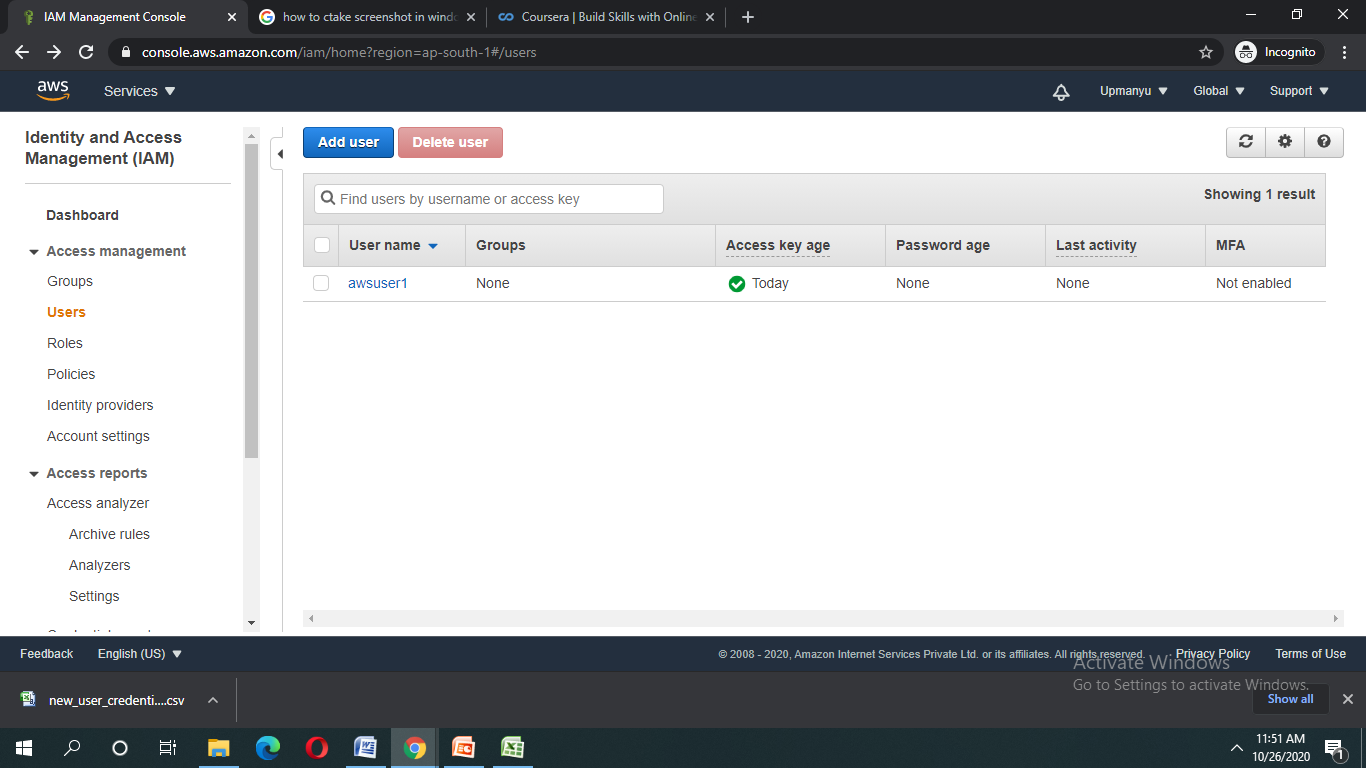Open Chrome menu three dots

pos(1345,52)
